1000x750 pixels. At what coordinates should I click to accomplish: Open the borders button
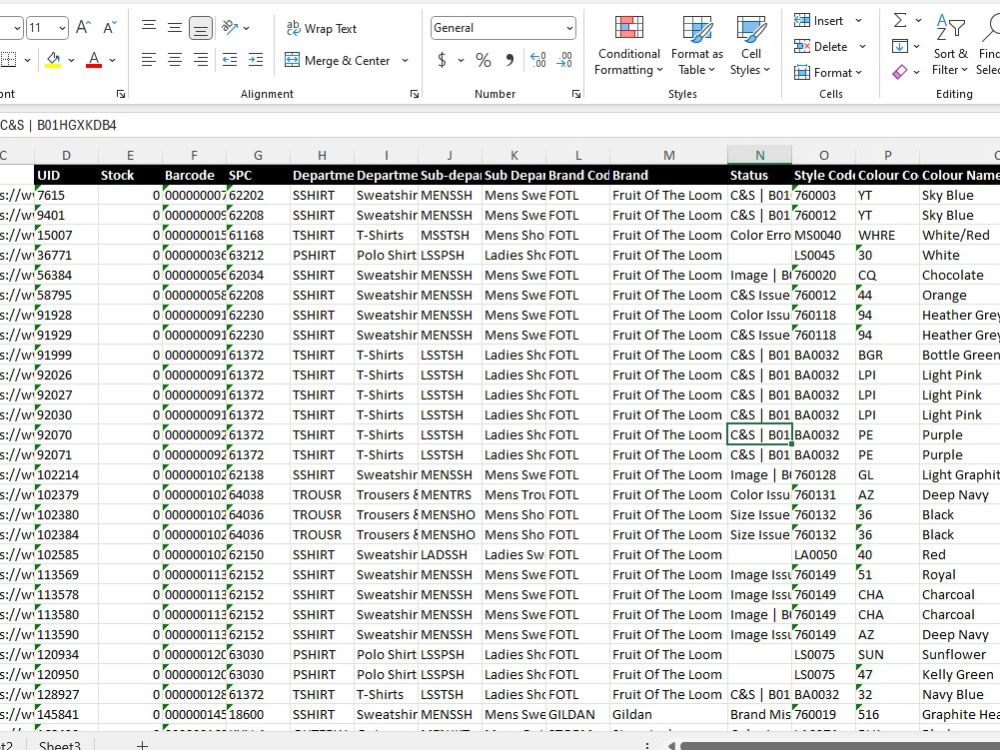pos(8,60)
